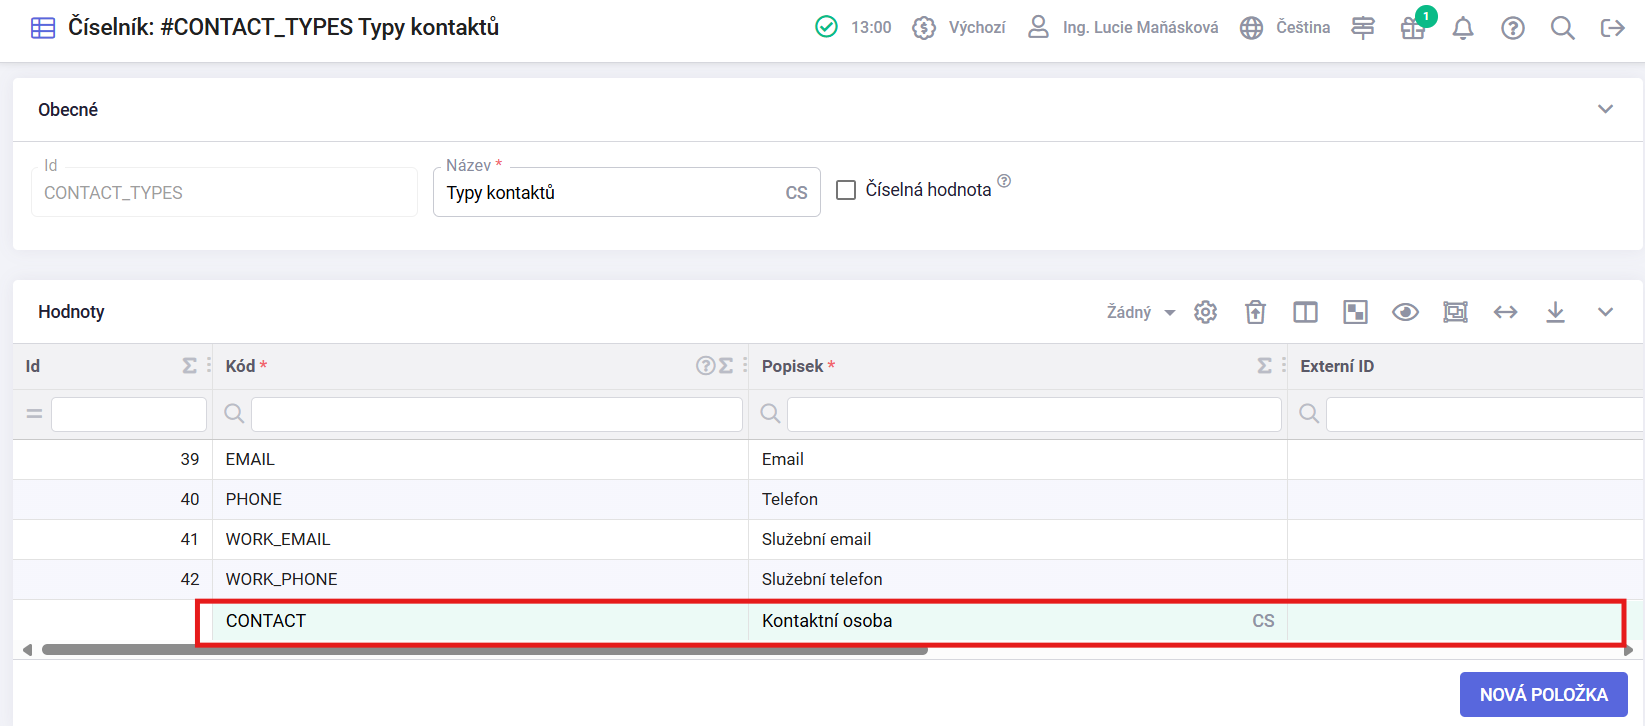Open the Žádný dropdown

1141,312
